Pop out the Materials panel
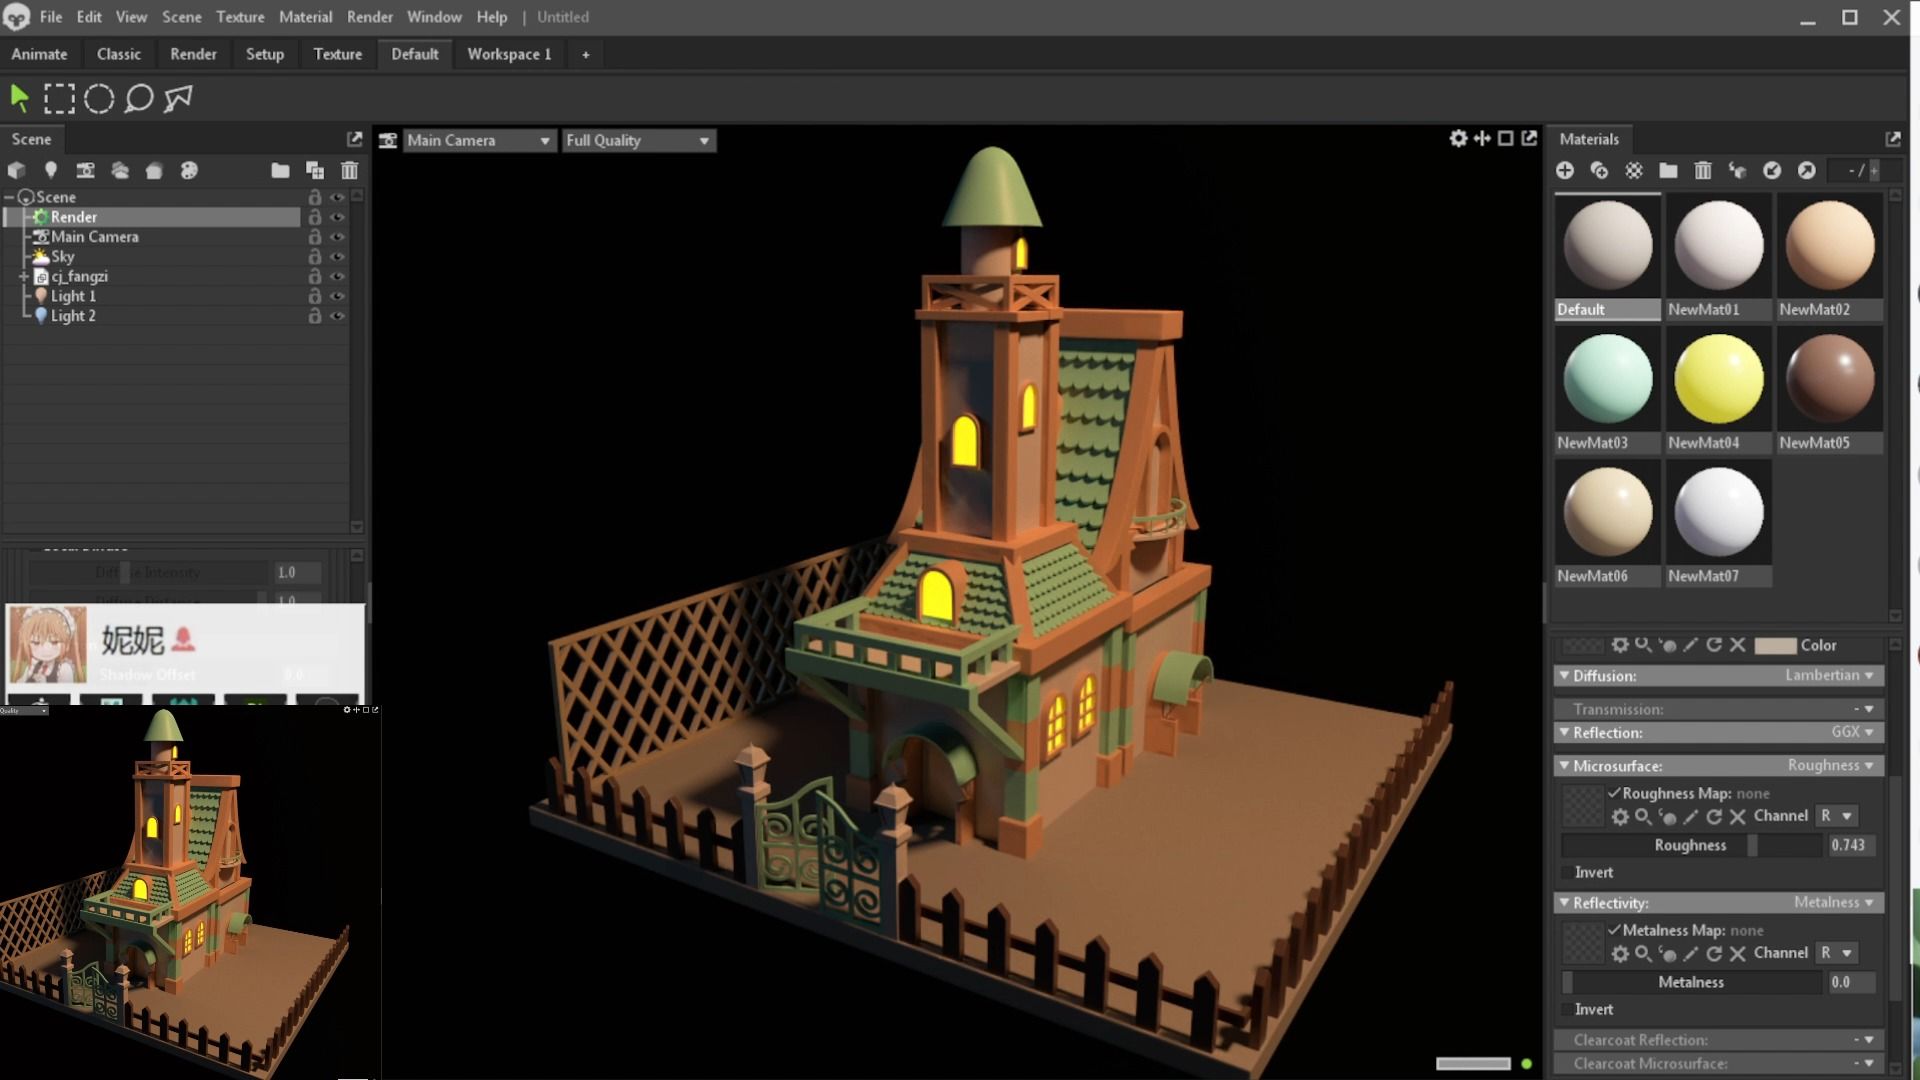The width and height of the screenshot is (1920, 1080). click(x=1893, y=139)
